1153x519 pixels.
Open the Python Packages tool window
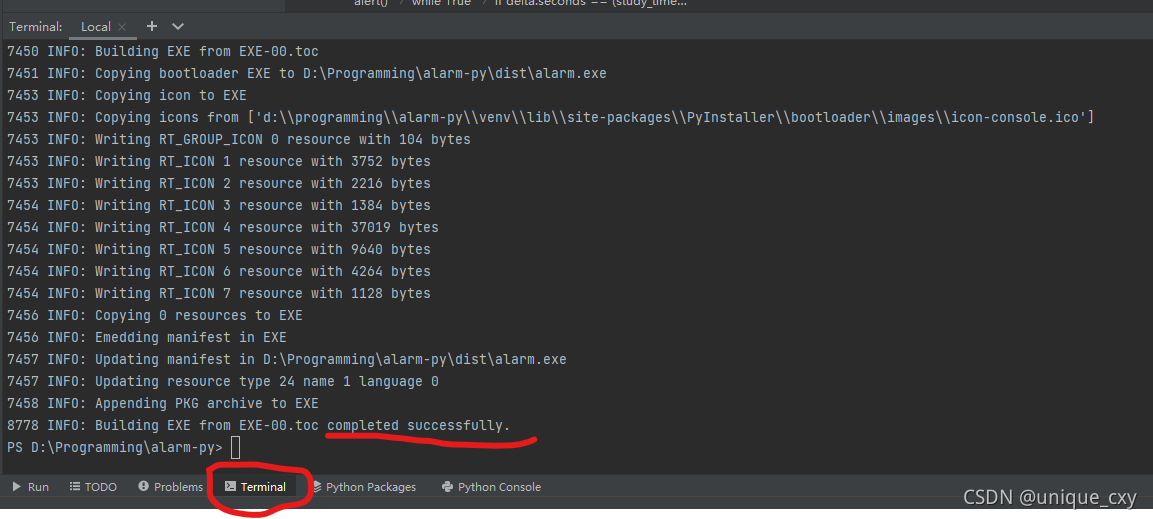(x=364, y=487)
